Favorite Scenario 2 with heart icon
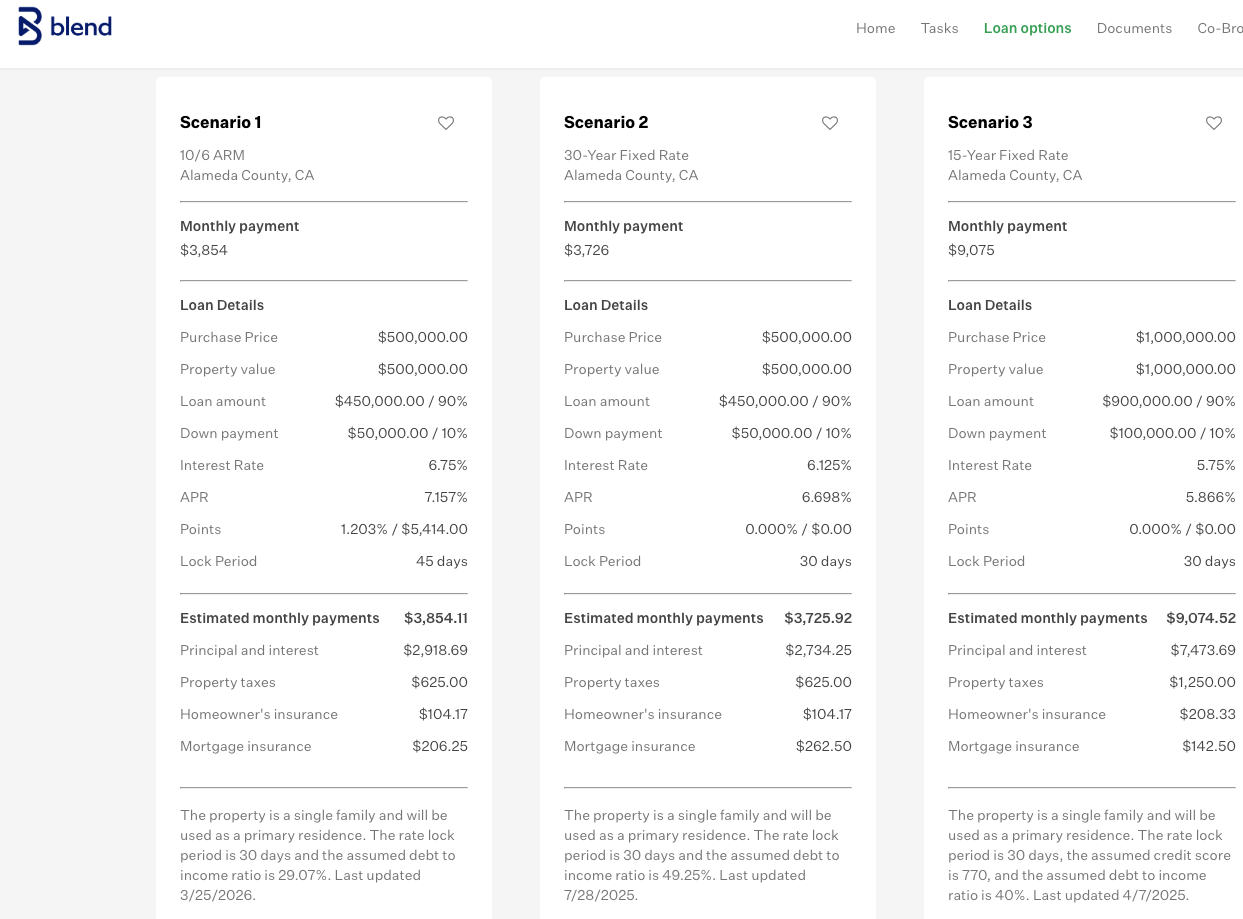1243x919 pixels. click(x=830, y=123)
